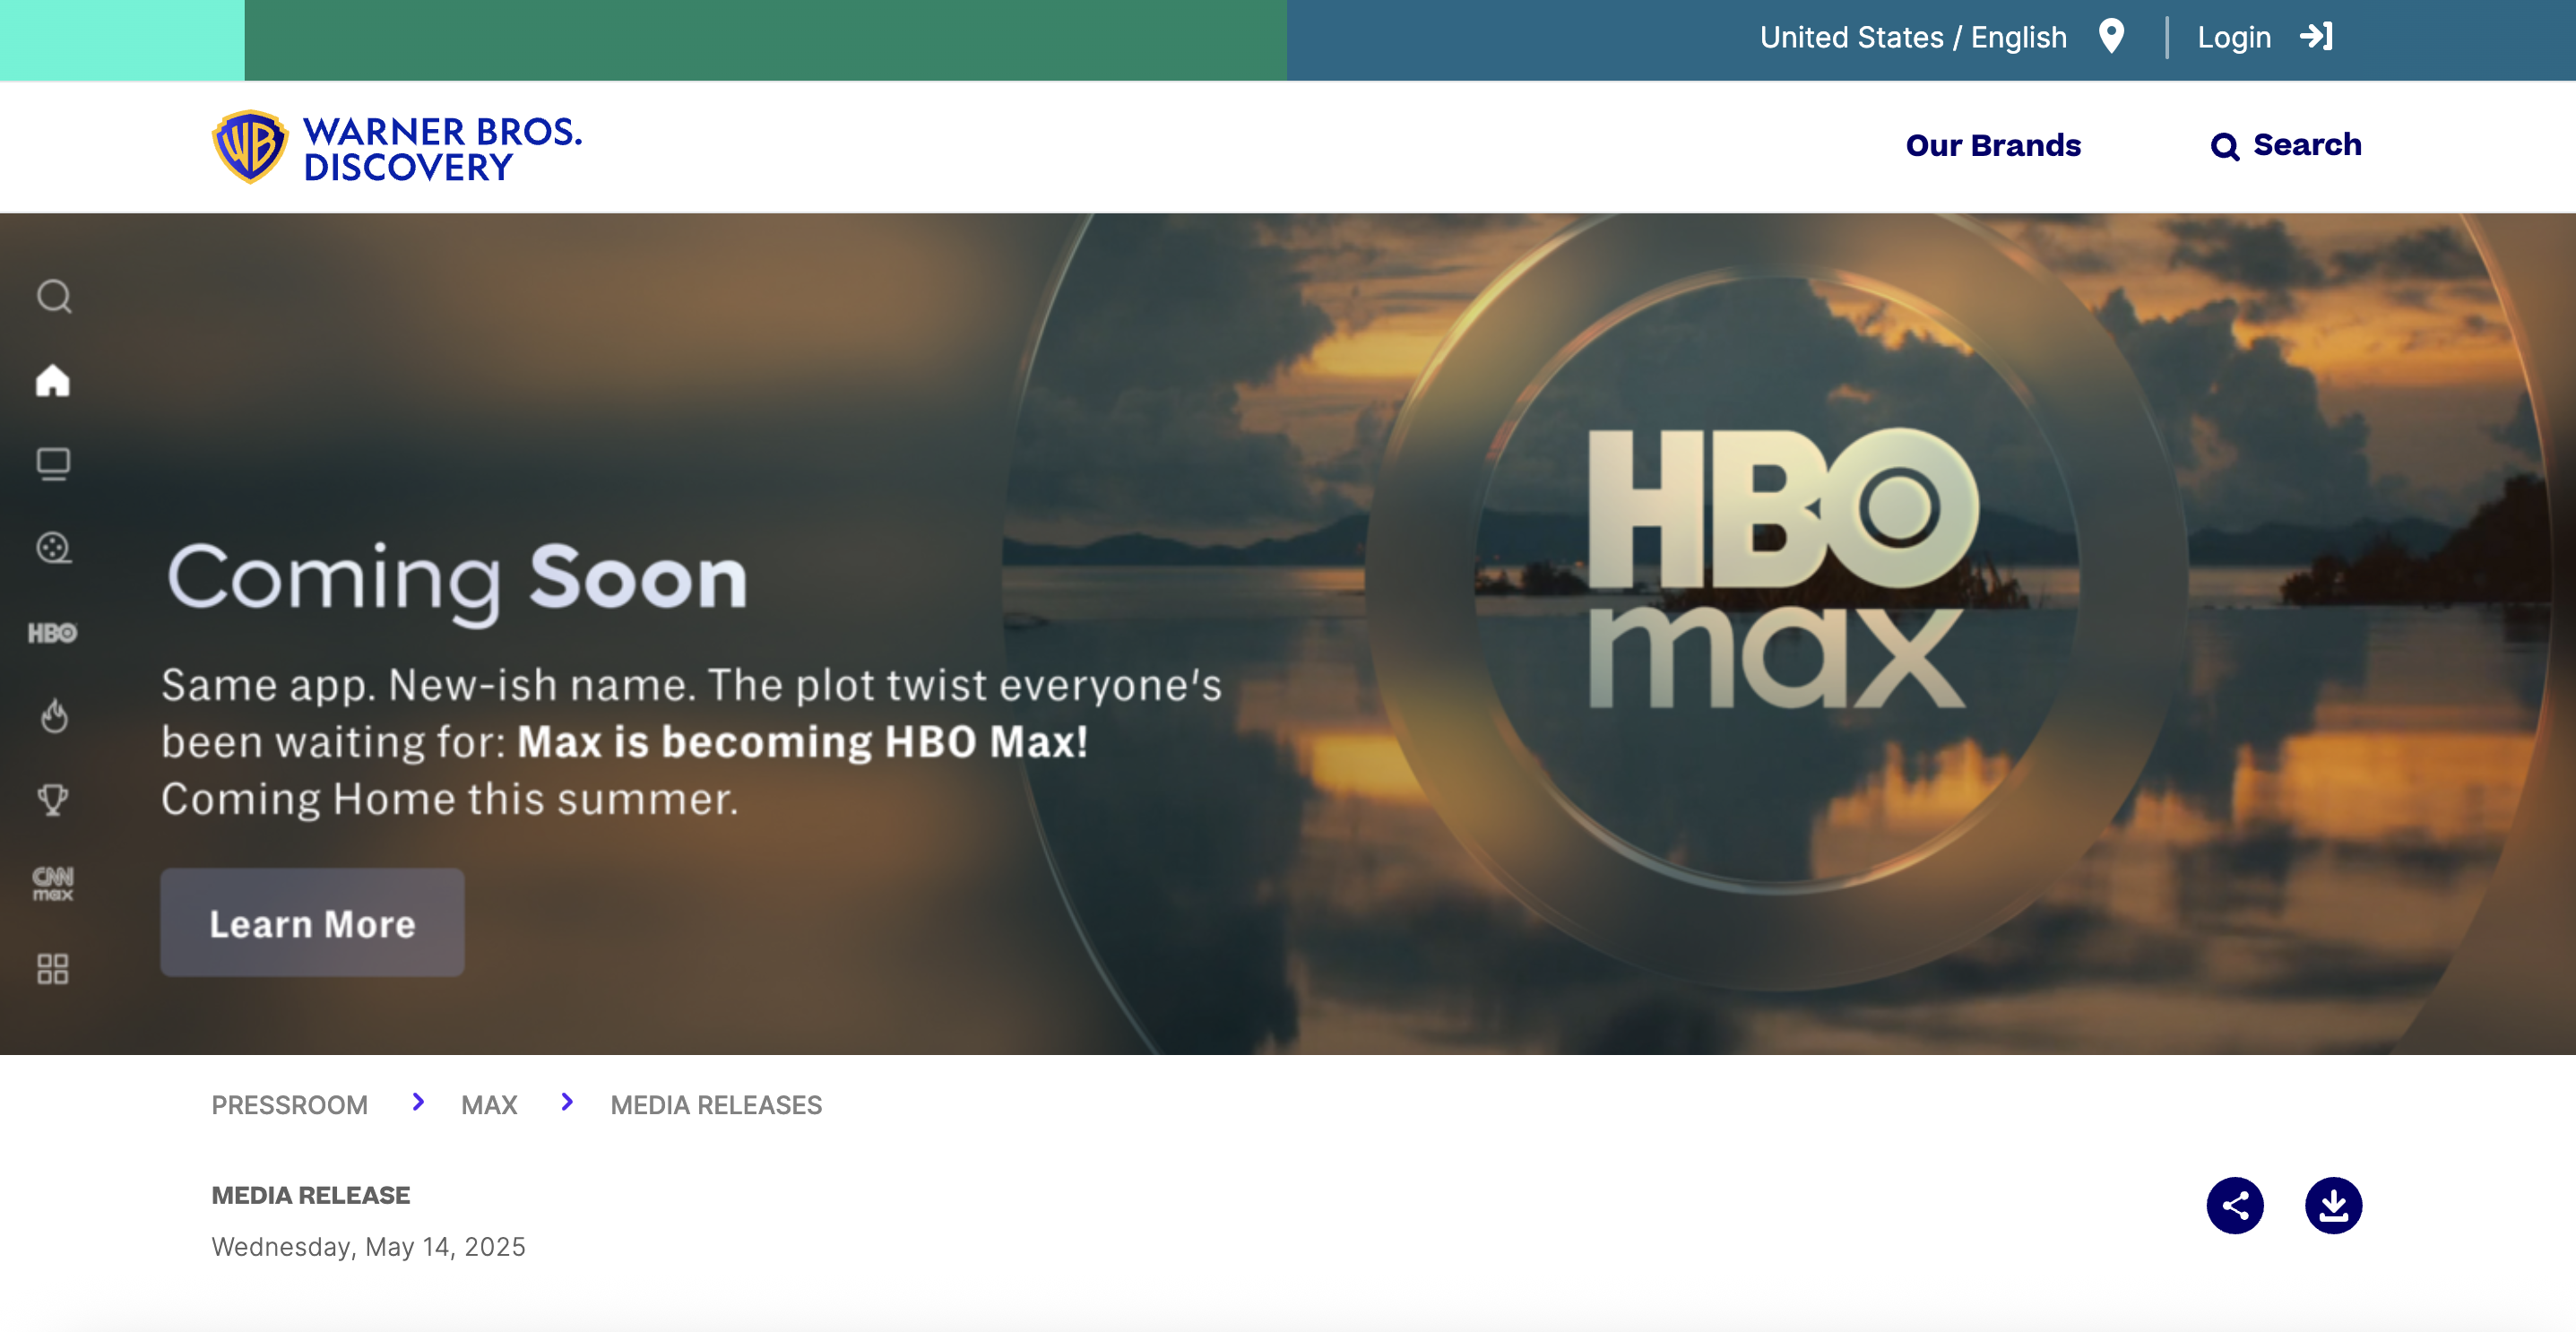Open the sidebar trophy sports icon

tap(53, 799)
